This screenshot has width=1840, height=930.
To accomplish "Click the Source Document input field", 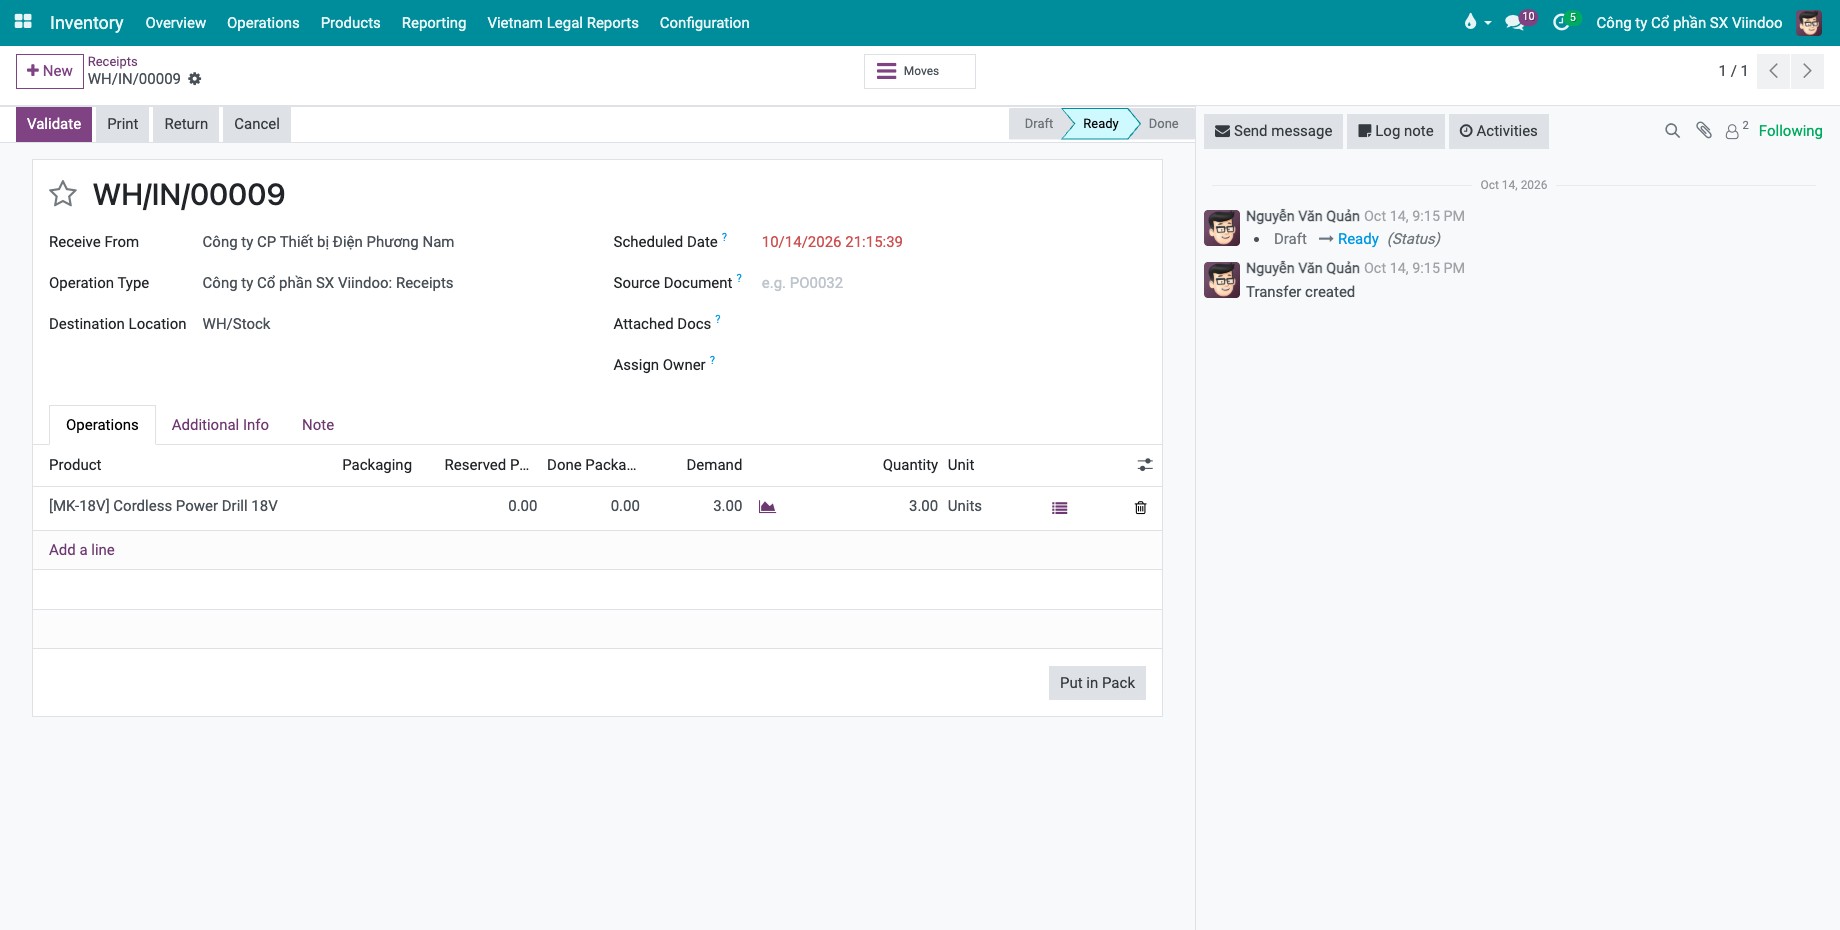I will pos(952,283).
